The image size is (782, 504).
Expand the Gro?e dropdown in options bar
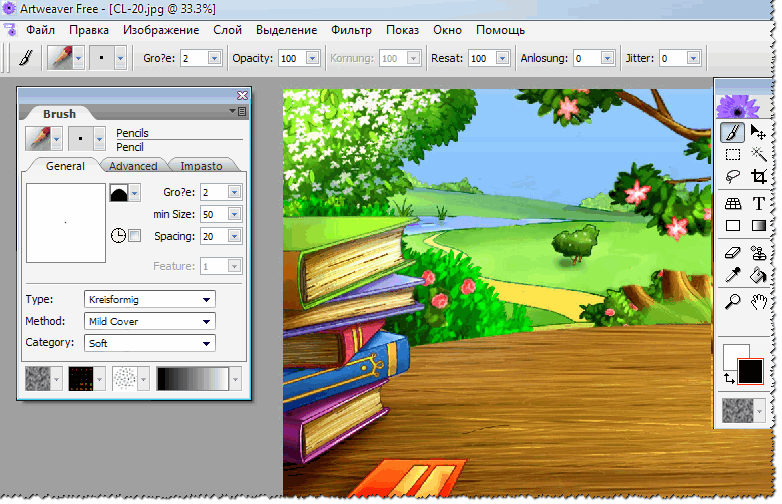[214, 58]
